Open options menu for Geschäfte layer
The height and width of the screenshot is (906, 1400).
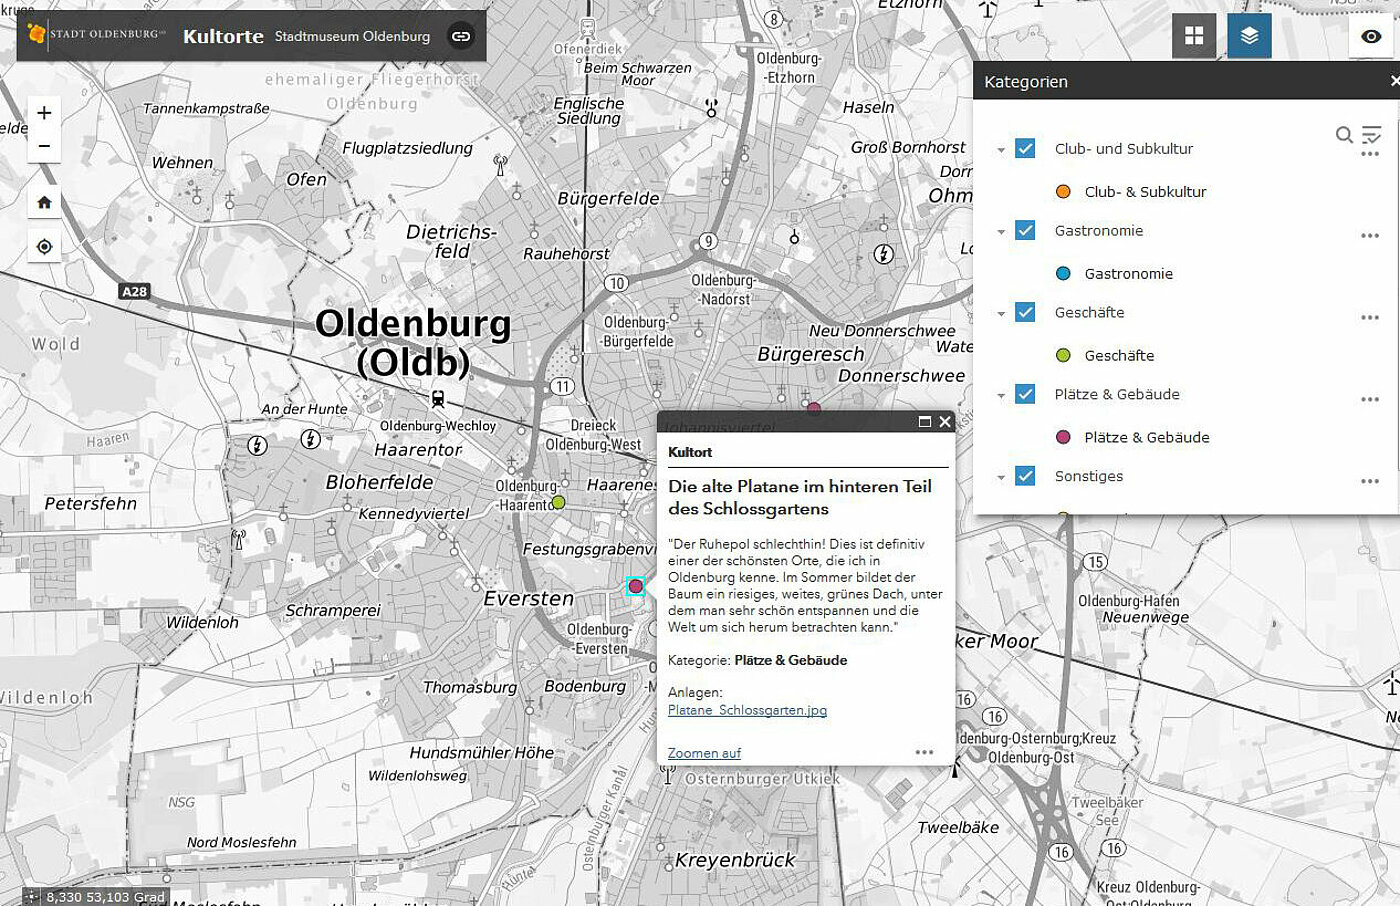coord(1370,318)
